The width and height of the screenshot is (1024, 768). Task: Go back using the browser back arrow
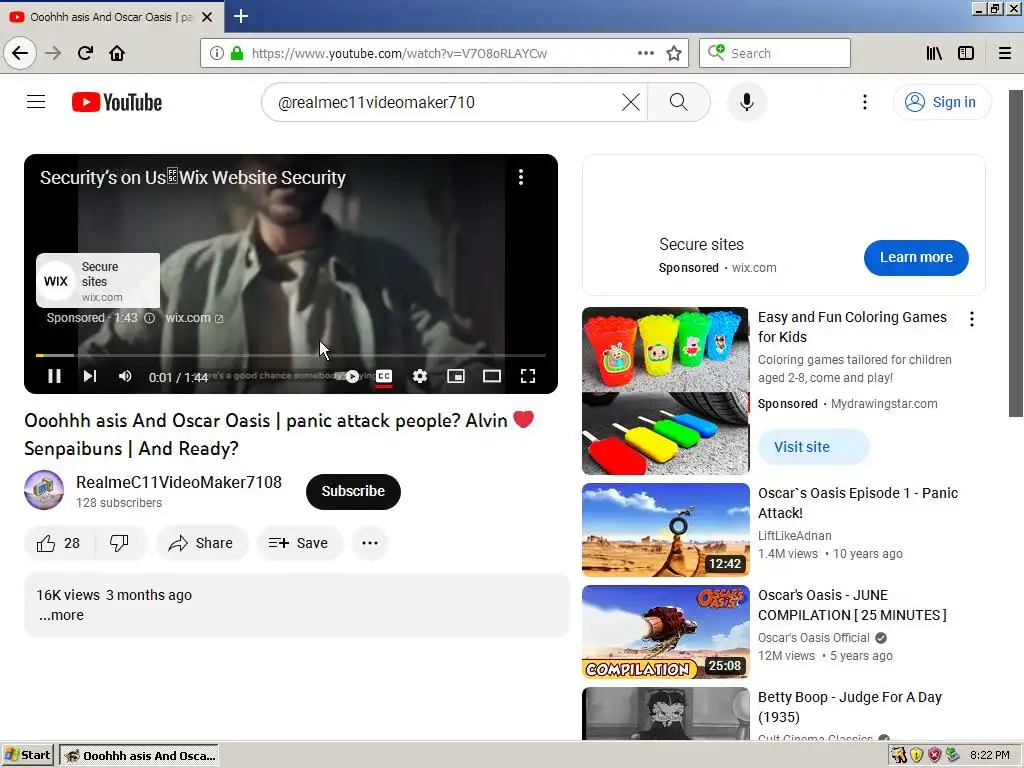[20, 53]
